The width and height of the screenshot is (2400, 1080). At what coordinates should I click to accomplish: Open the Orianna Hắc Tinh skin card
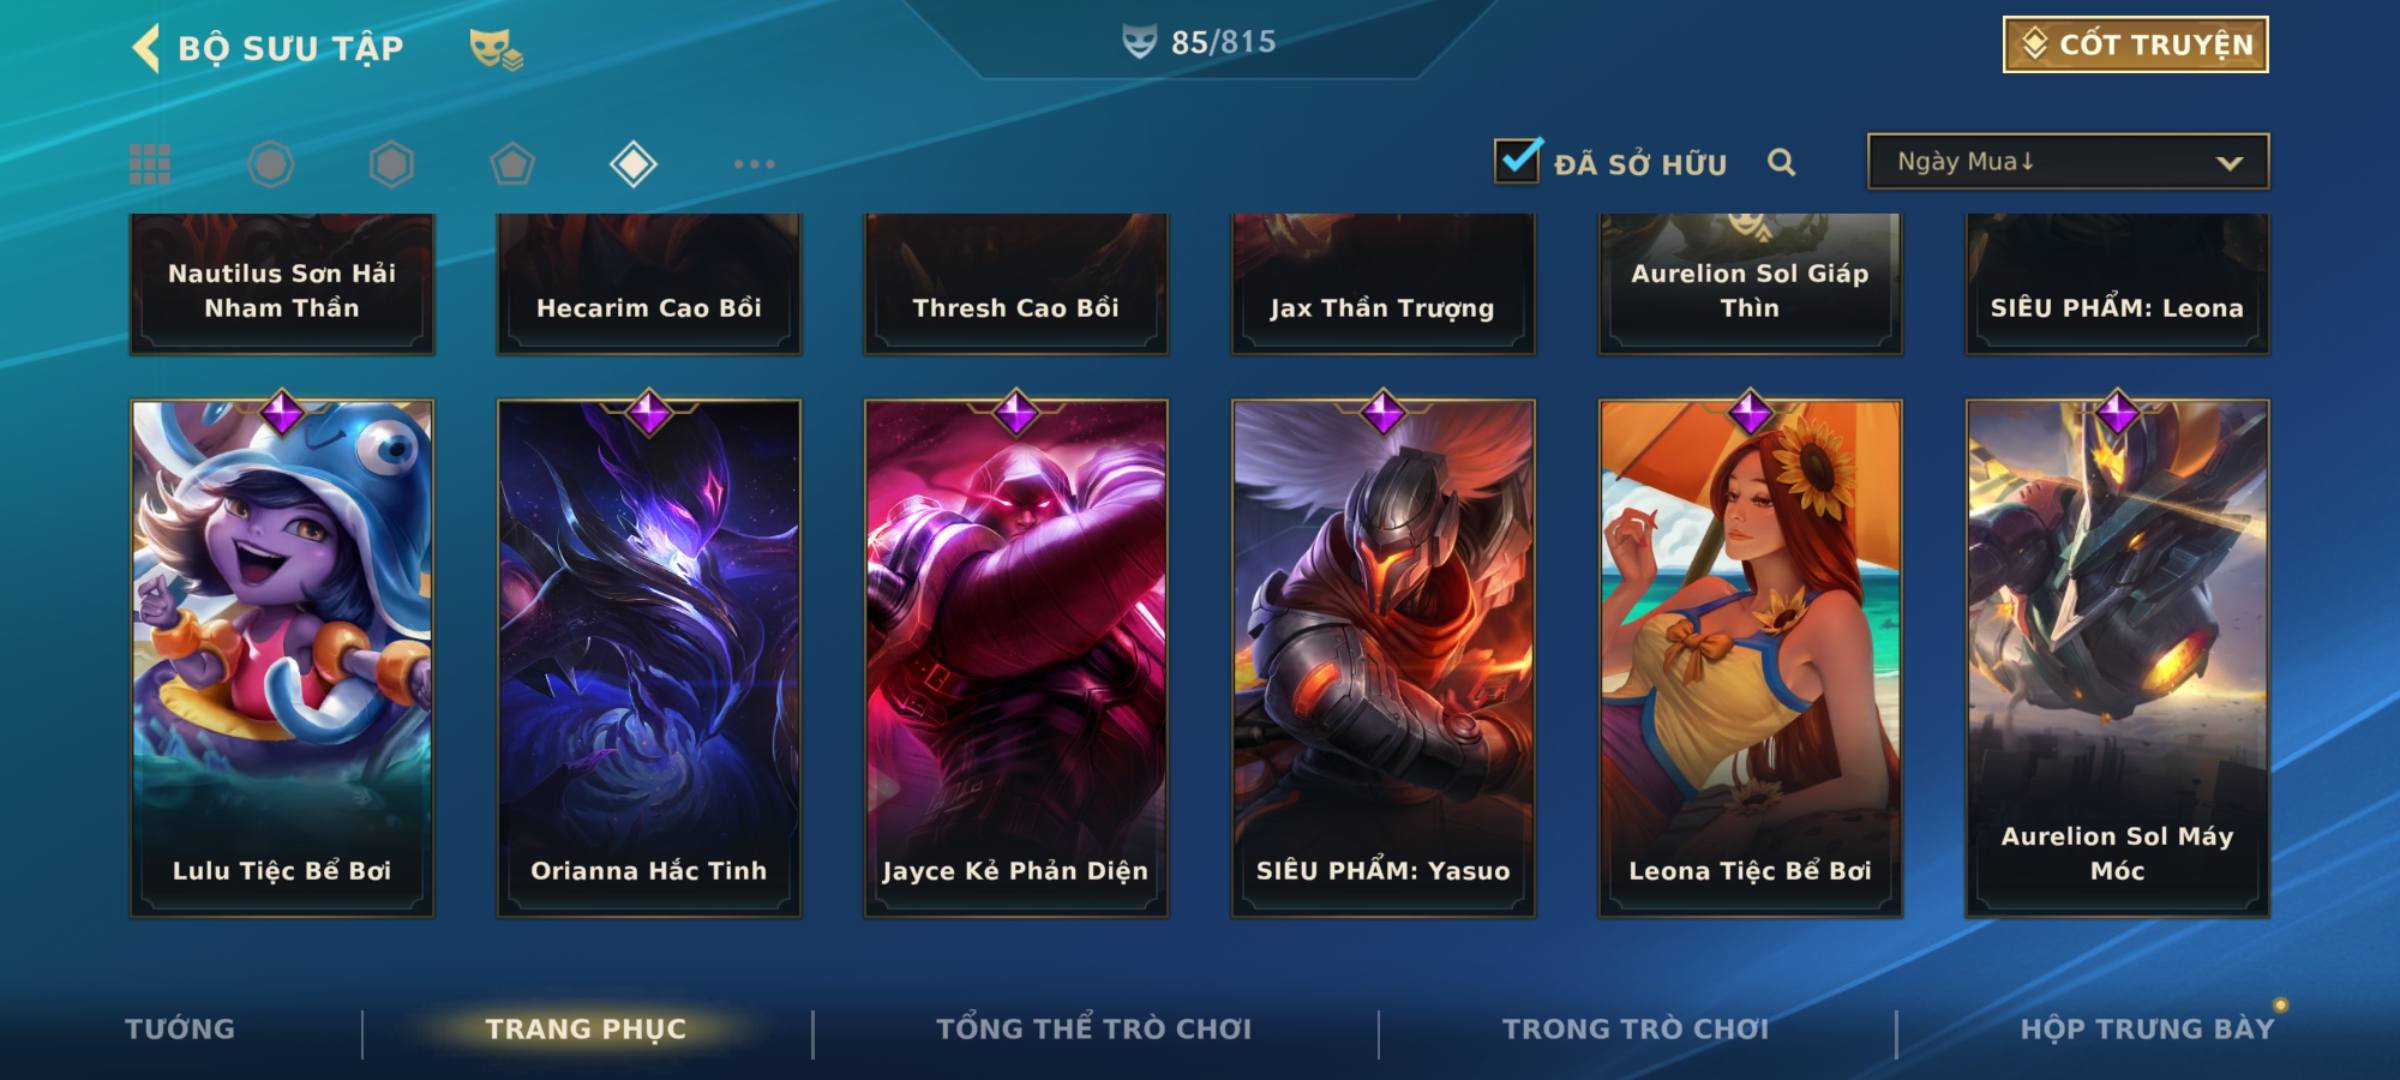[x=649, y=658]
